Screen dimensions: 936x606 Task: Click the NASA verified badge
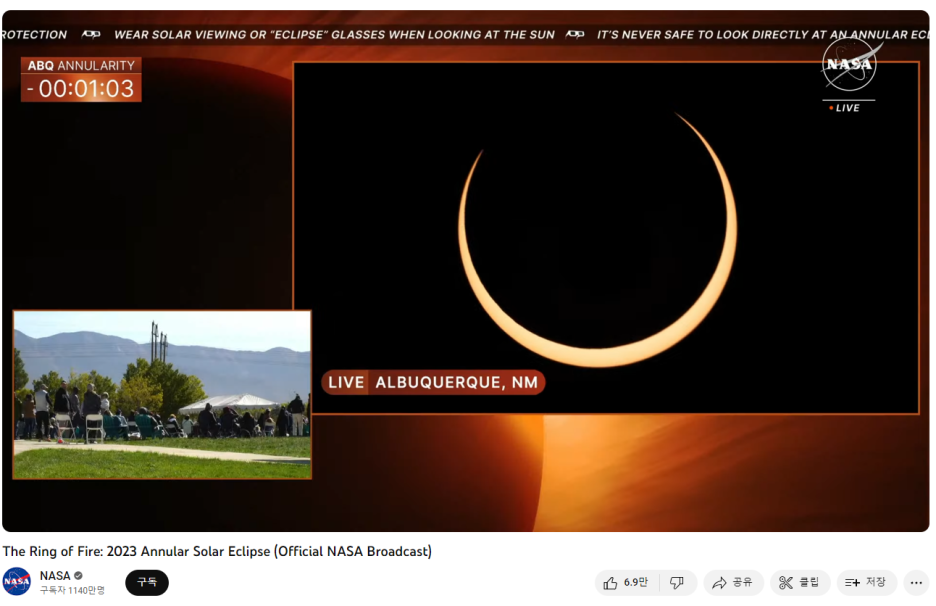coord(78,576)
